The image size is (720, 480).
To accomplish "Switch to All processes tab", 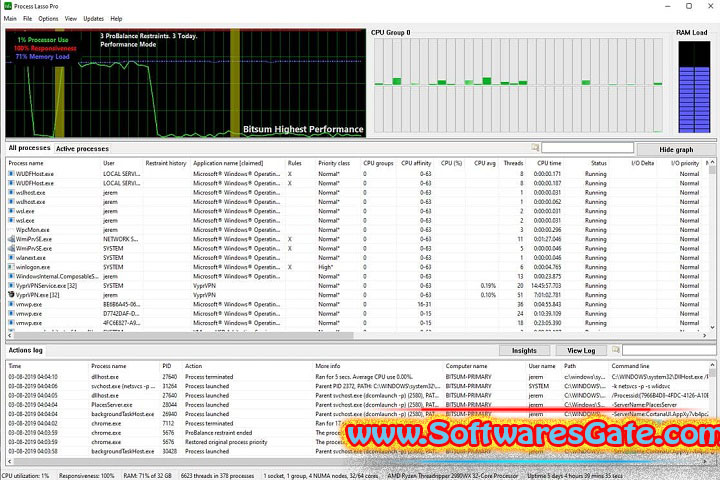I will pyautogui.click(x=29, y=148).
